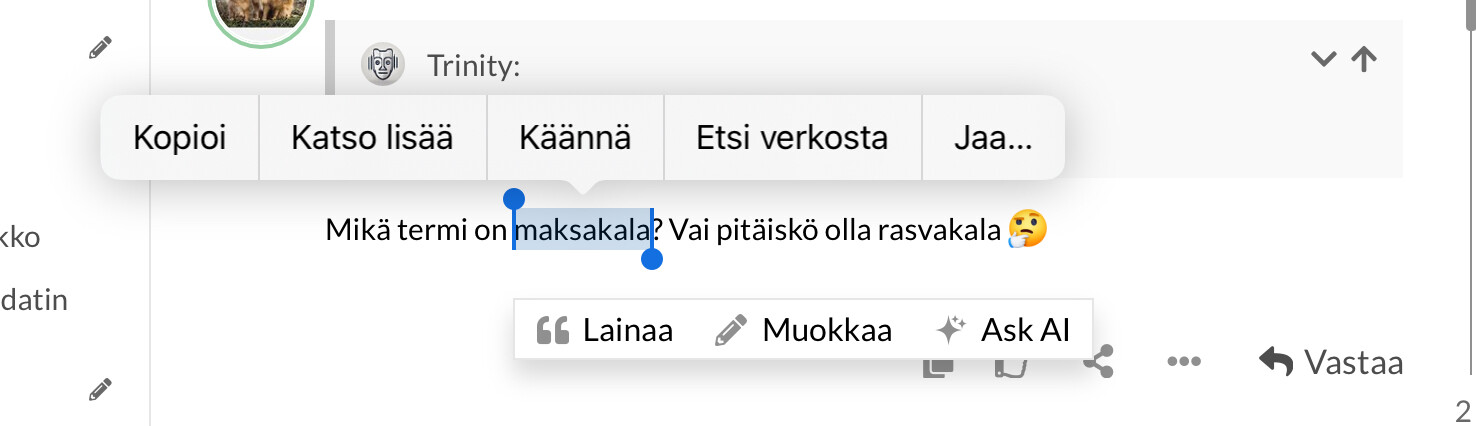Click Muokkaa to edit the post
1476x426 pixels.
point(804,330)
